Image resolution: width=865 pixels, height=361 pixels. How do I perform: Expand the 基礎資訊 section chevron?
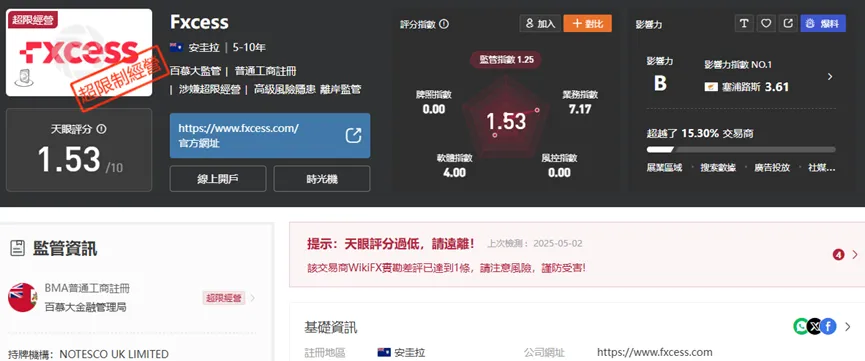848,327
